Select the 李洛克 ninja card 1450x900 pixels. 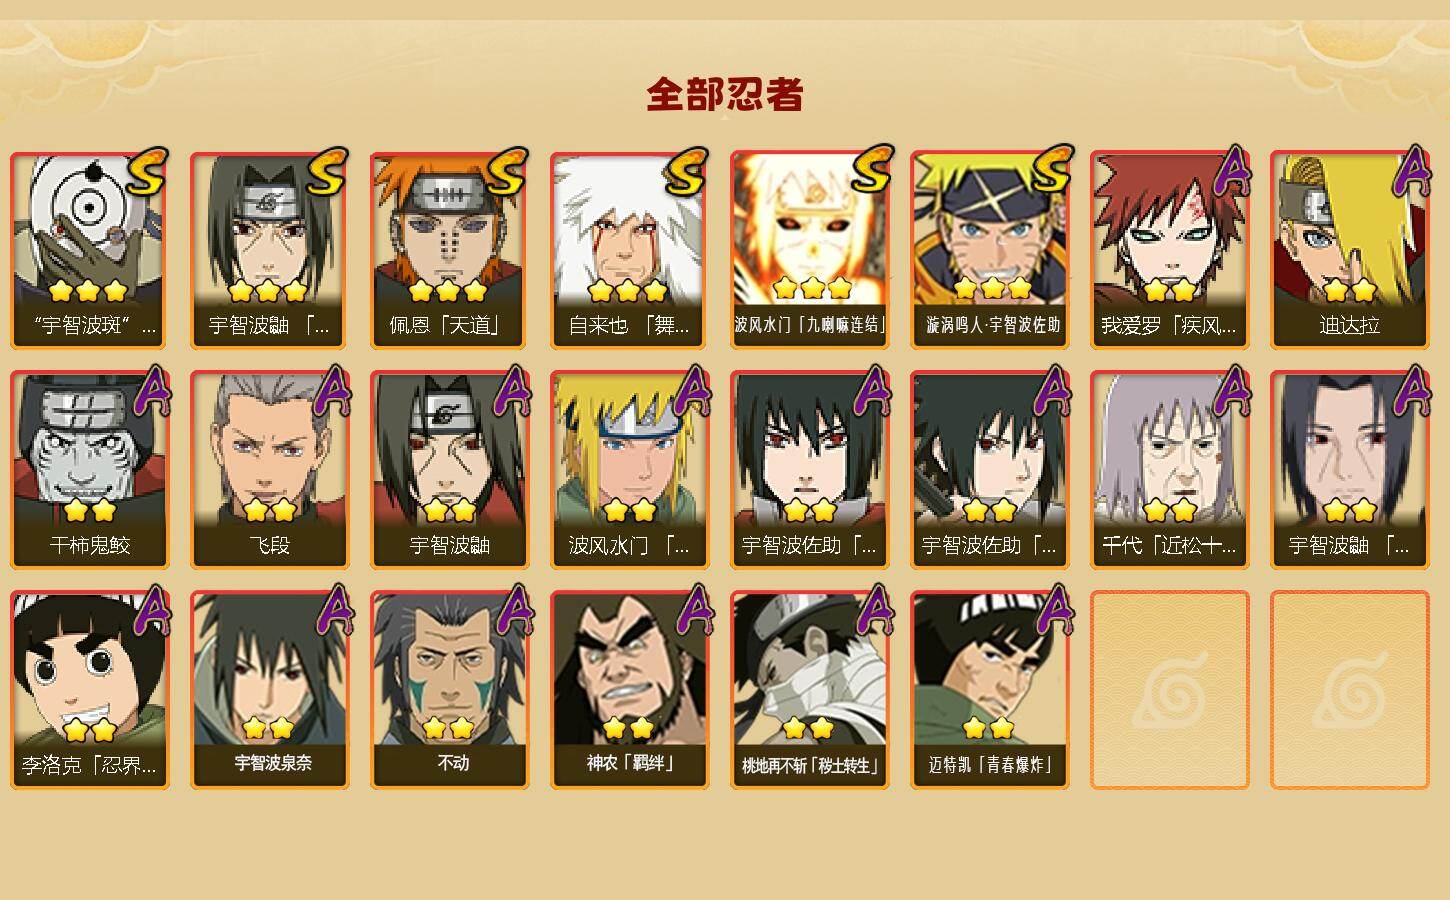click(x=89, y=690)
